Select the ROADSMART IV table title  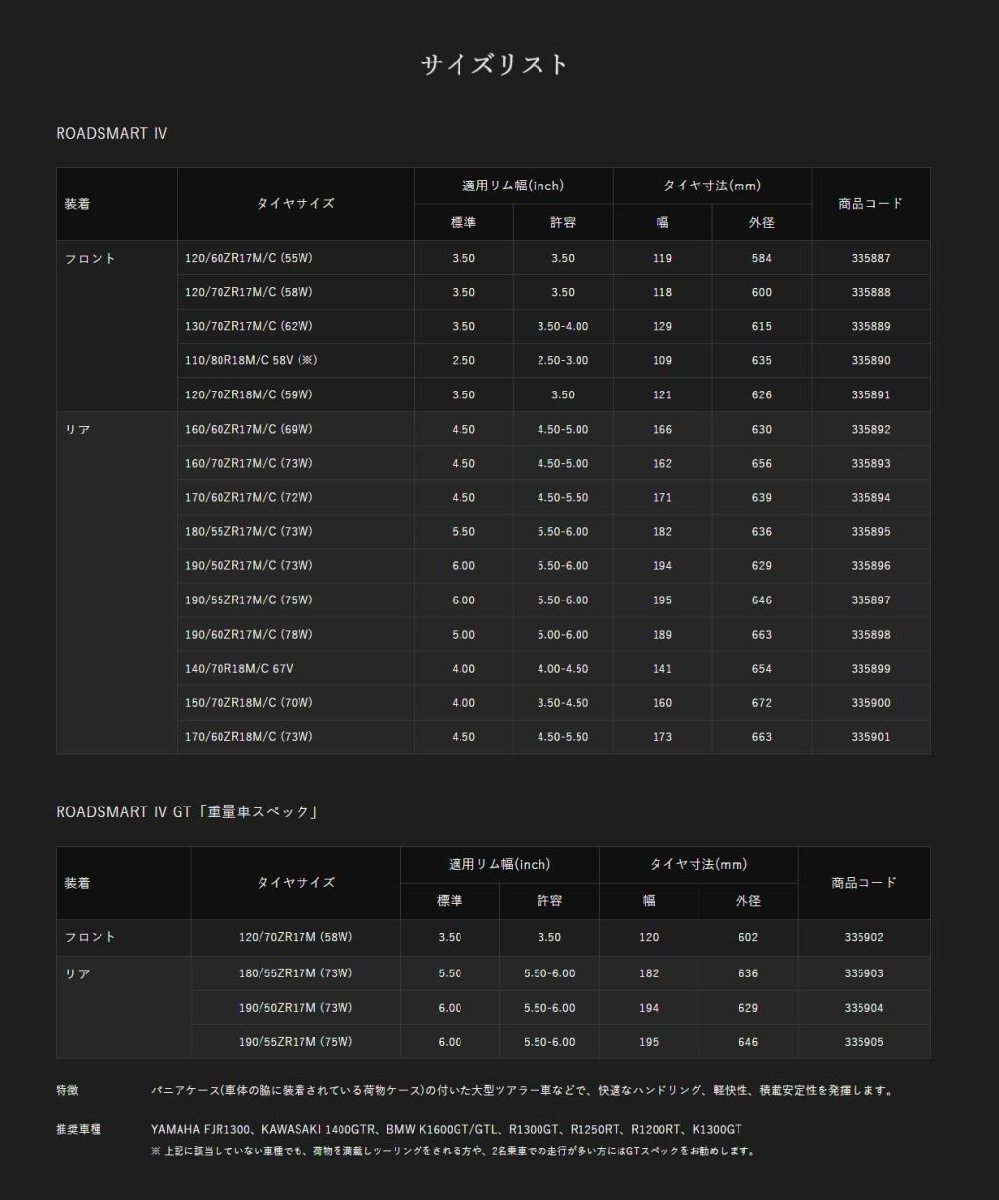coord(112,132)
